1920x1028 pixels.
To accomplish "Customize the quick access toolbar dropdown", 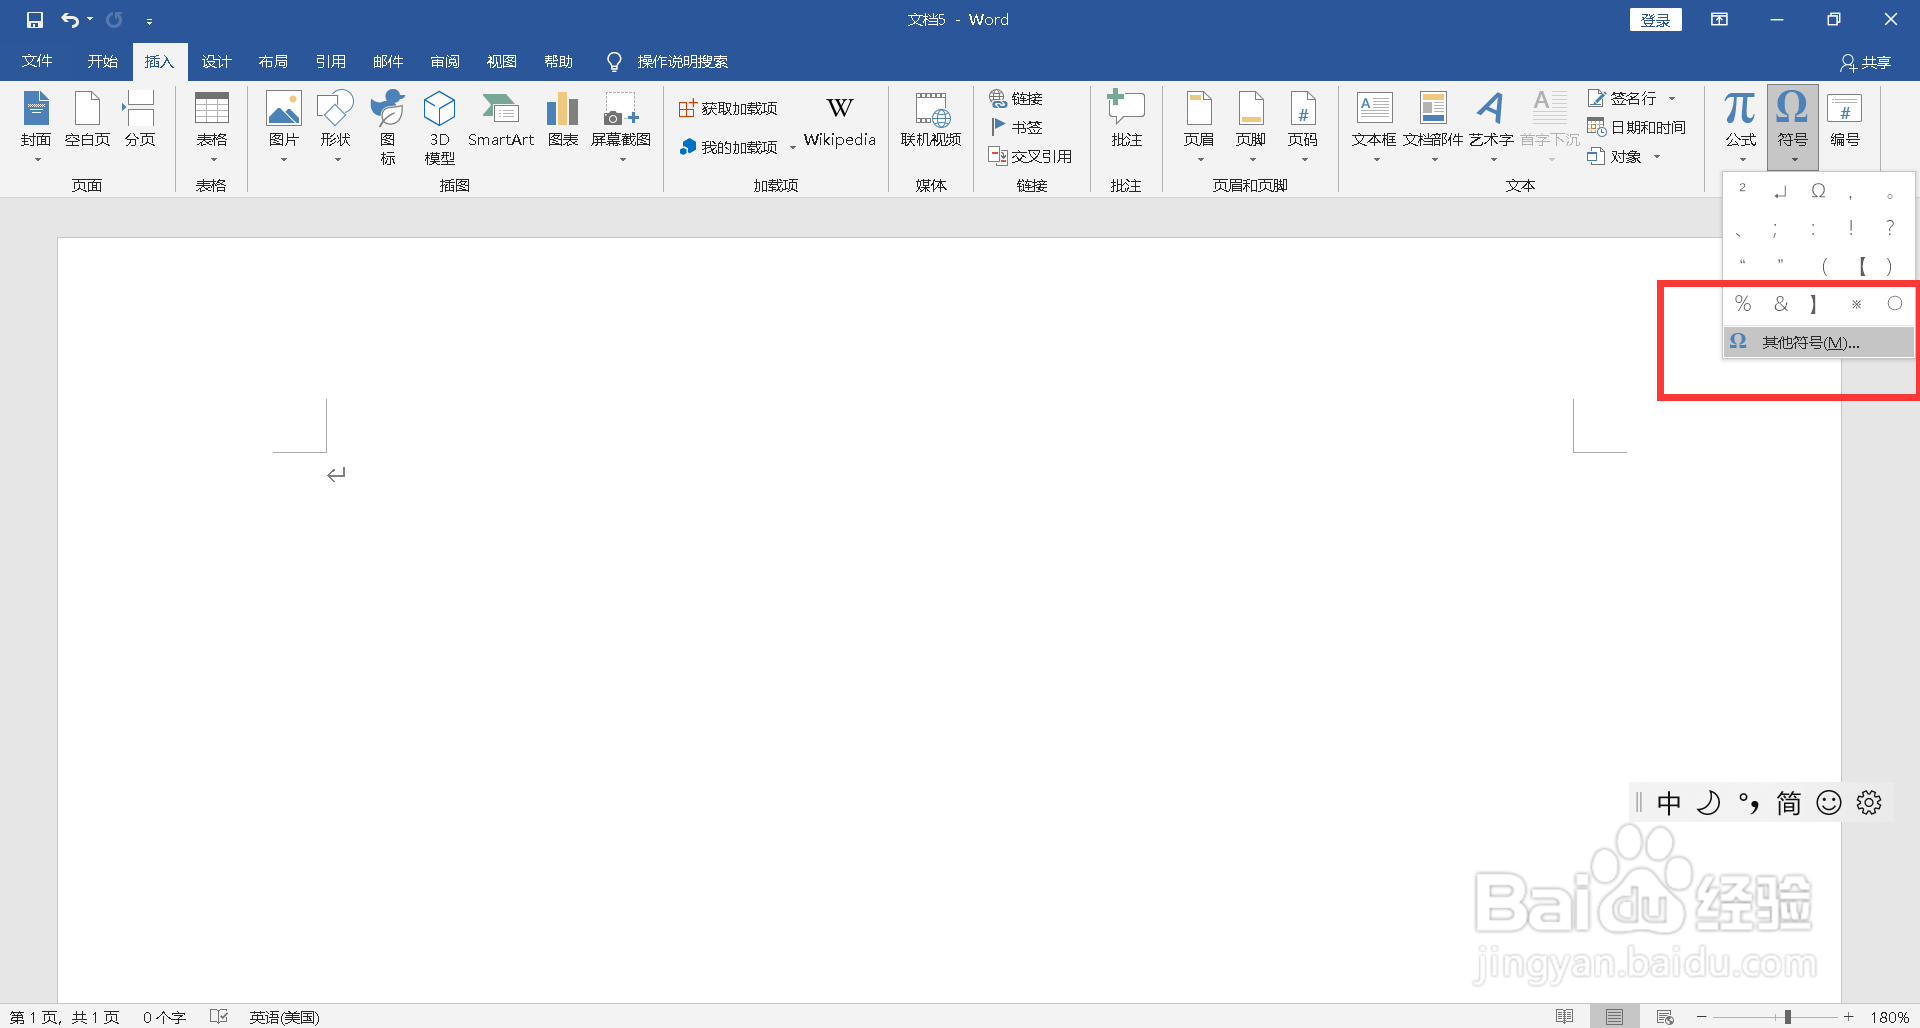I will [x=149, y=20].
